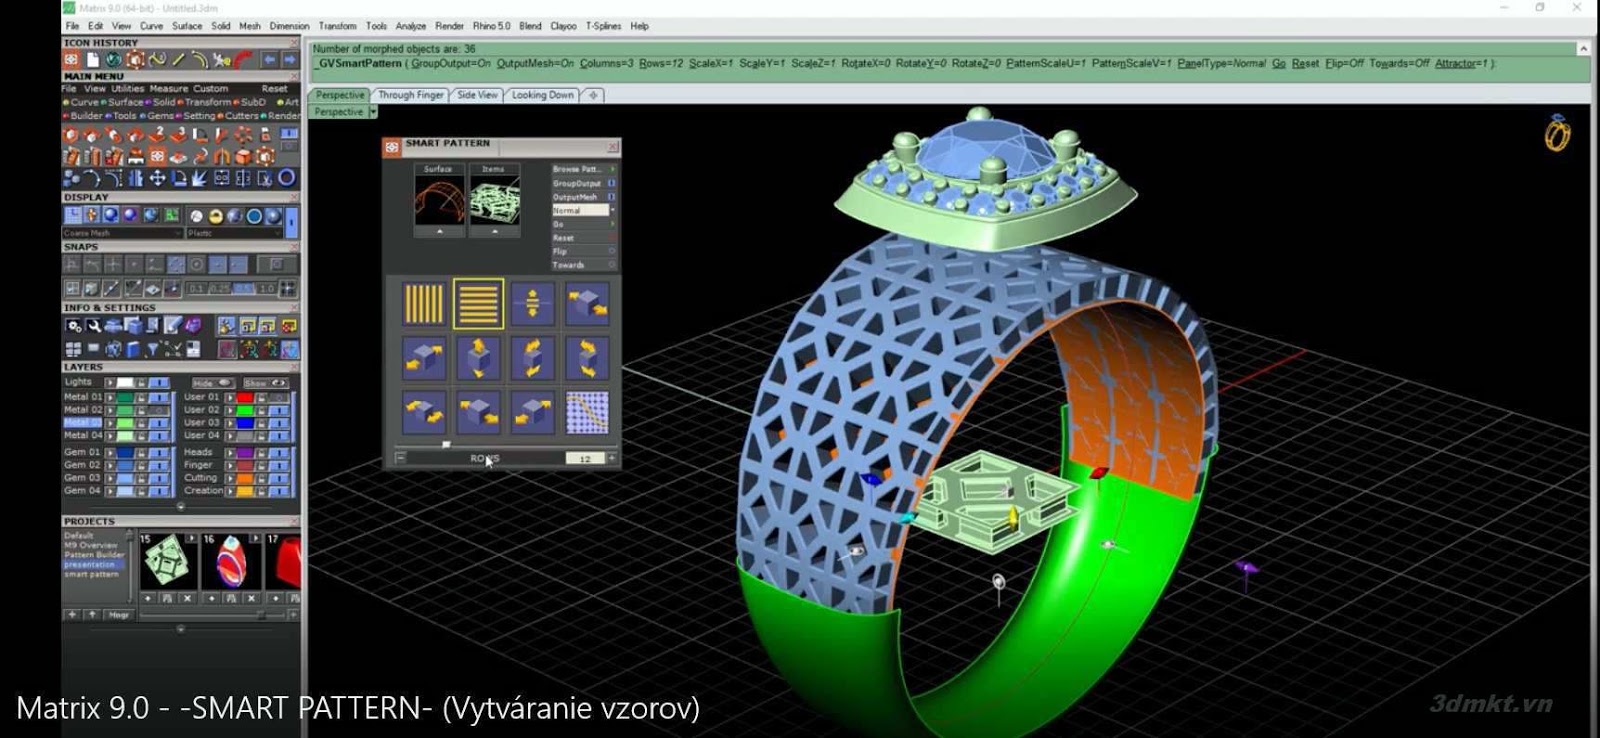Go back with the Icon History left arrow
The height and width of the screenshot is (738, 1600).
[x=269, y=60]
